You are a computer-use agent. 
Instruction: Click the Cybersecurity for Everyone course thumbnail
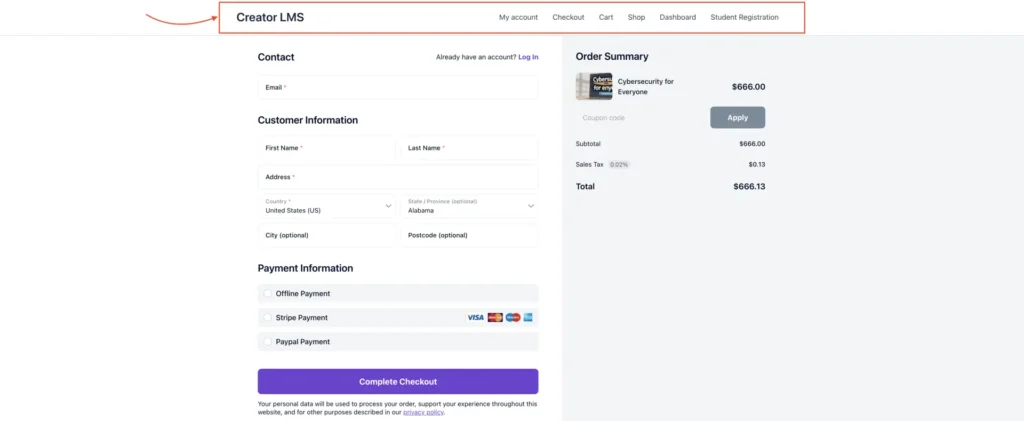tap(594, 86)
